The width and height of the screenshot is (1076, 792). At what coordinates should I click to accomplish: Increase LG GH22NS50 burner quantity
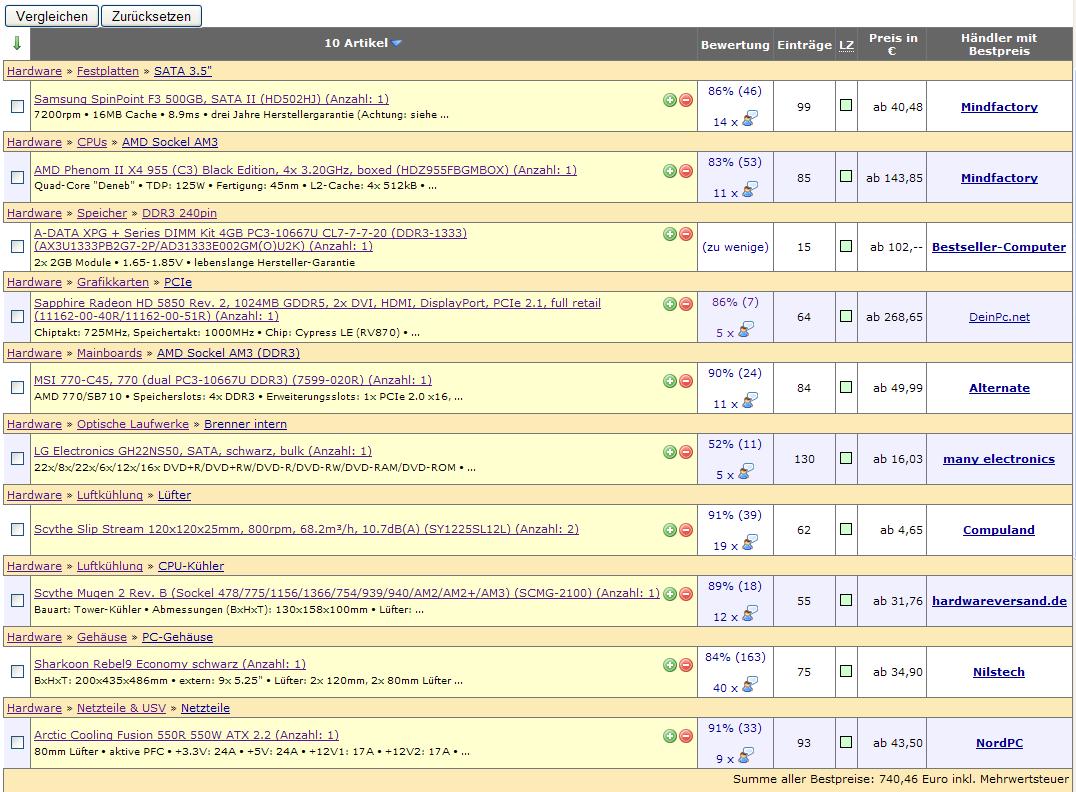click(x=670, y=452)
